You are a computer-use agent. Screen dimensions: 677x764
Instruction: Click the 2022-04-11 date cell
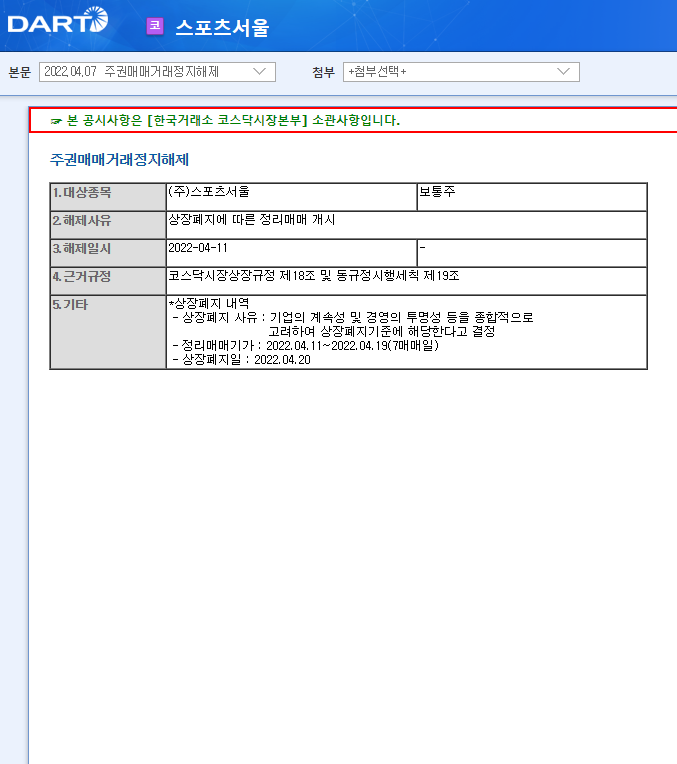tap(291, 253)
